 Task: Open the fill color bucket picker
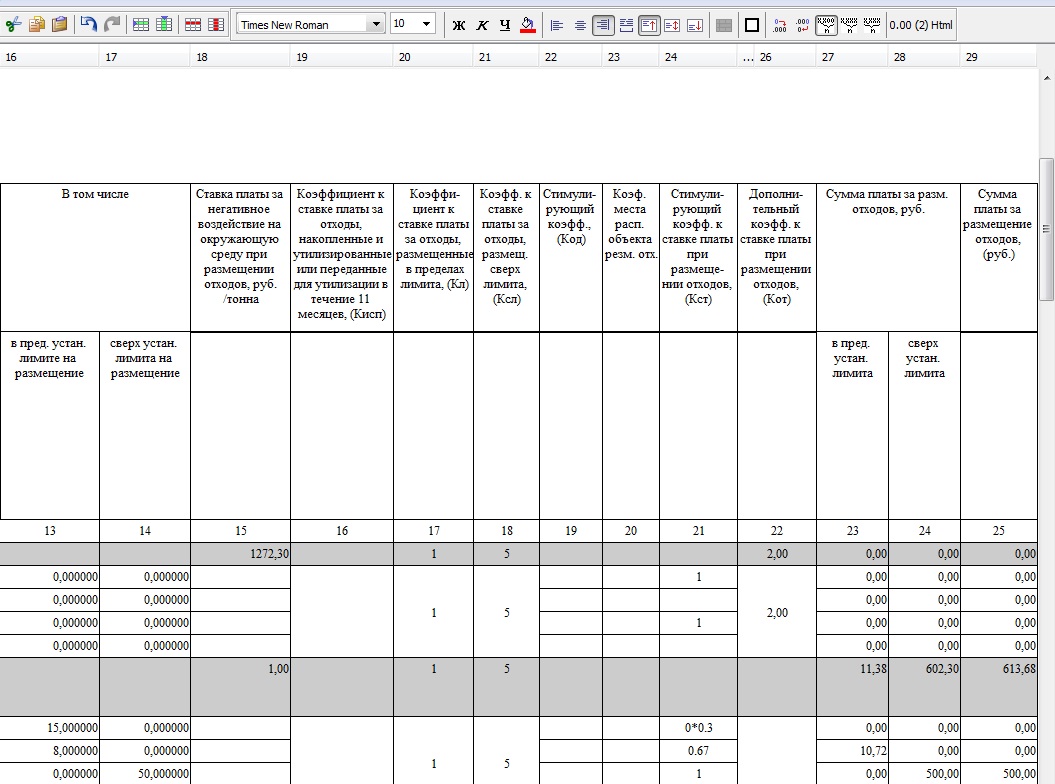pos(529,24)
